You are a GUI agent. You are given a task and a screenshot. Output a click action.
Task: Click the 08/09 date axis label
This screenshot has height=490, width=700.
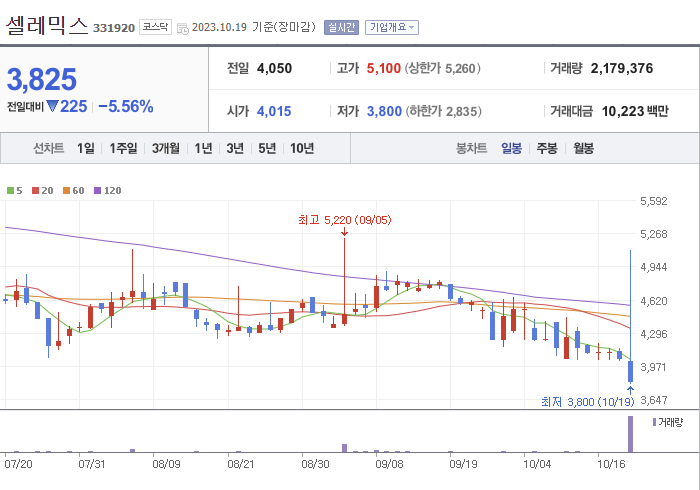coord(166,464)
